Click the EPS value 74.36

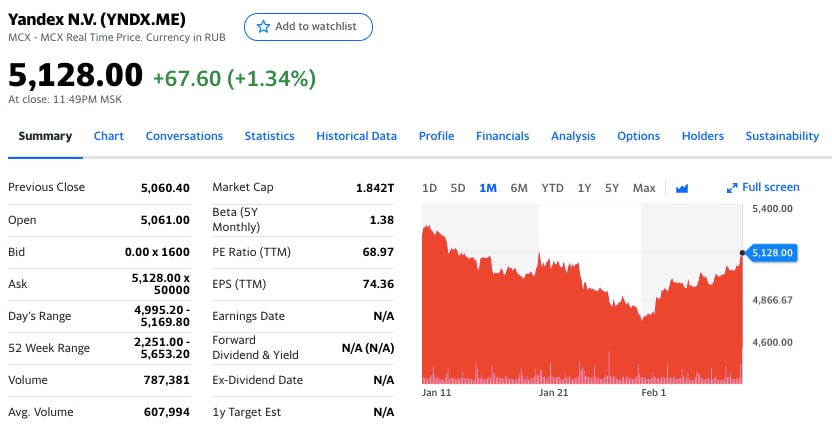point(378,284)
